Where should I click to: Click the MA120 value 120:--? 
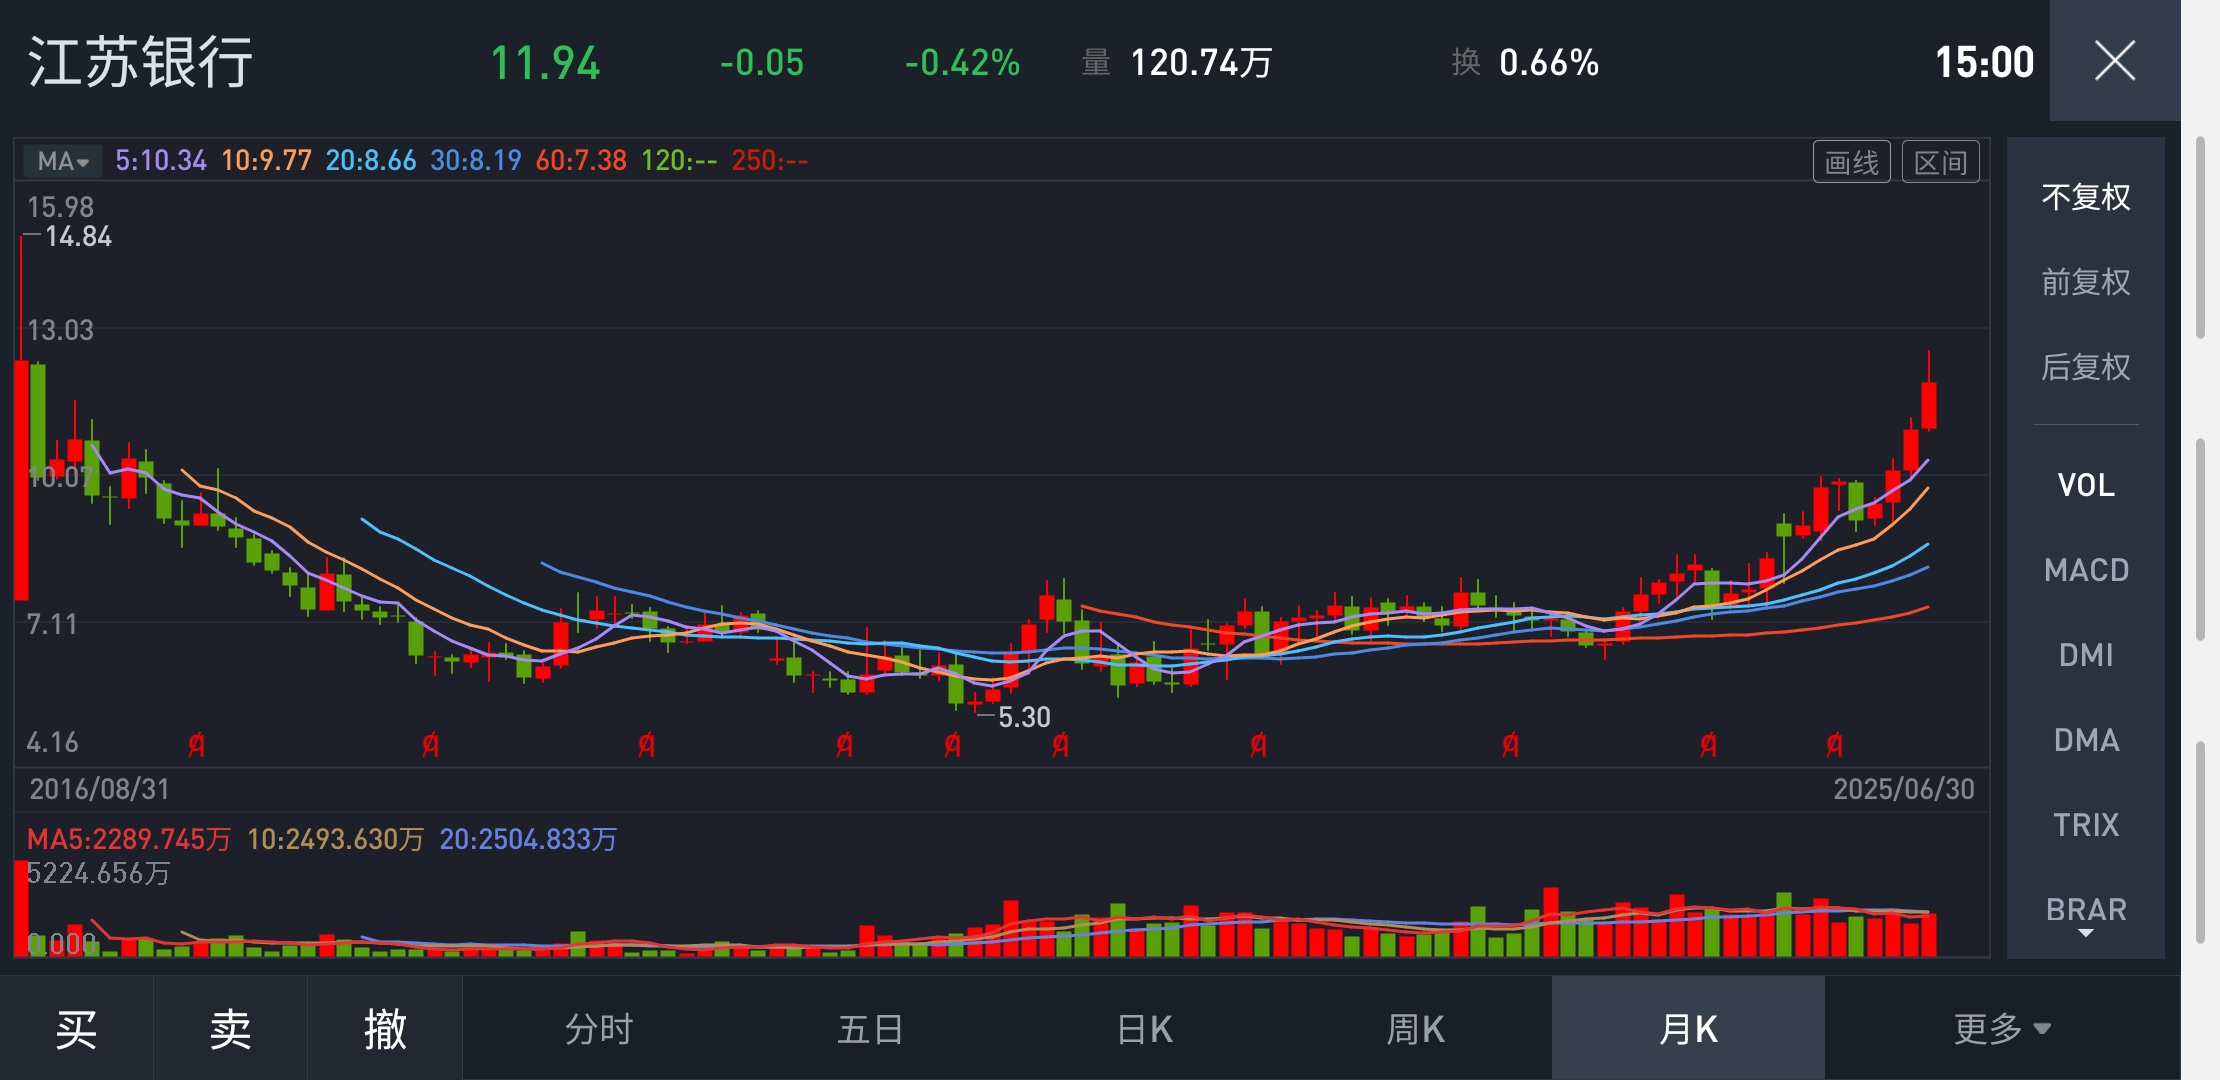tap(679, 160)
